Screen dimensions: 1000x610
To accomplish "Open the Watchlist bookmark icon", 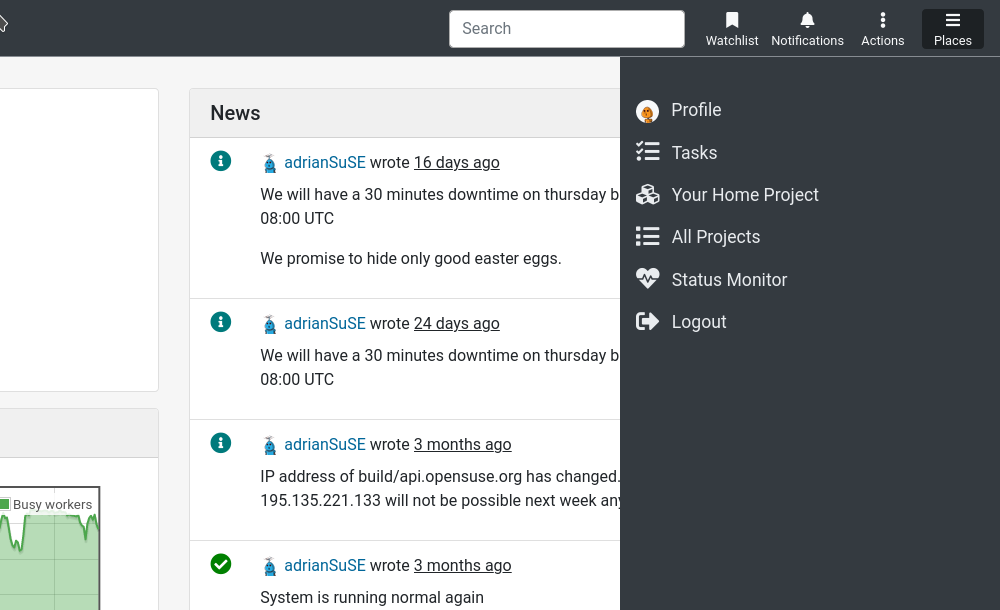I will 732,20.
